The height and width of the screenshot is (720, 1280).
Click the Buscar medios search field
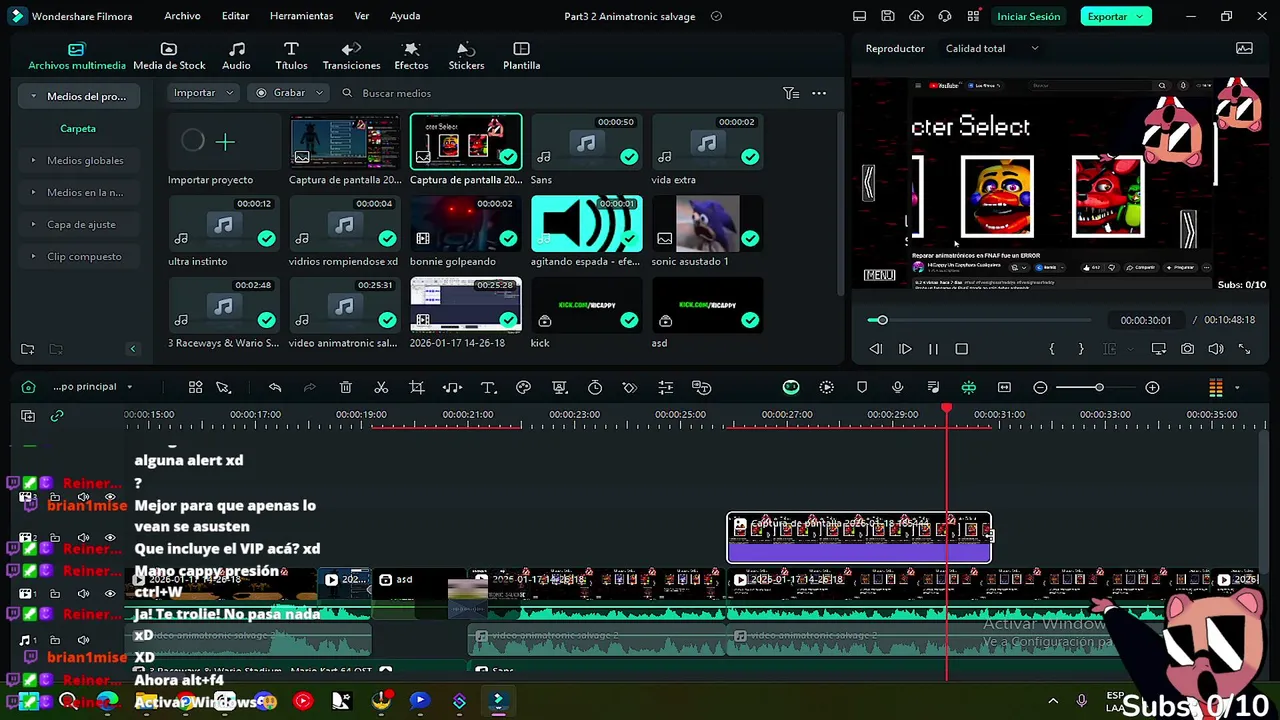[396, 93]
